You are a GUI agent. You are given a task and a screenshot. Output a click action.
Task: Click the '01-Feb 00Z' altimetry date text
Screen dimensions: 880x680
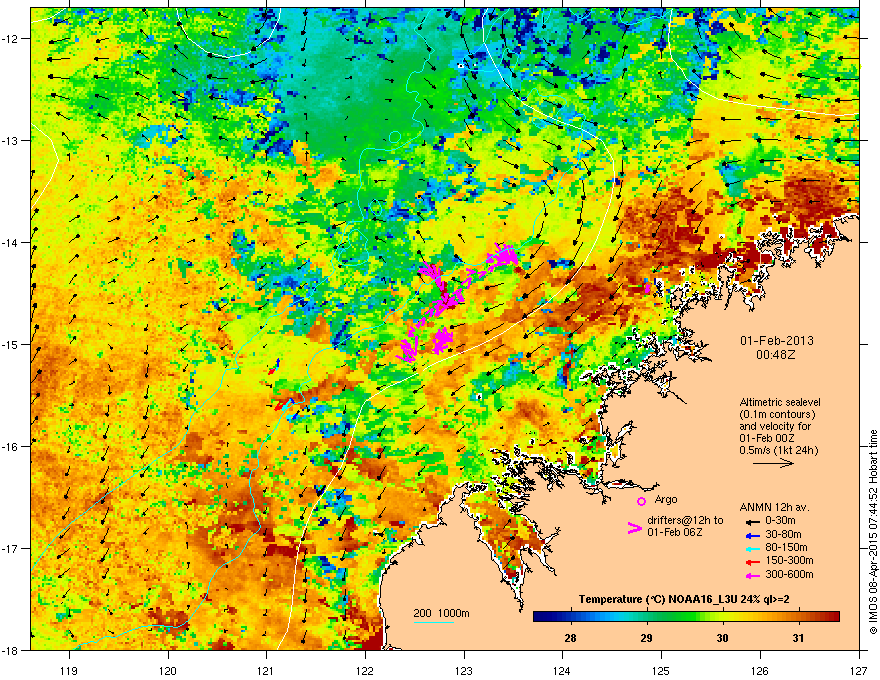(767, 438)
